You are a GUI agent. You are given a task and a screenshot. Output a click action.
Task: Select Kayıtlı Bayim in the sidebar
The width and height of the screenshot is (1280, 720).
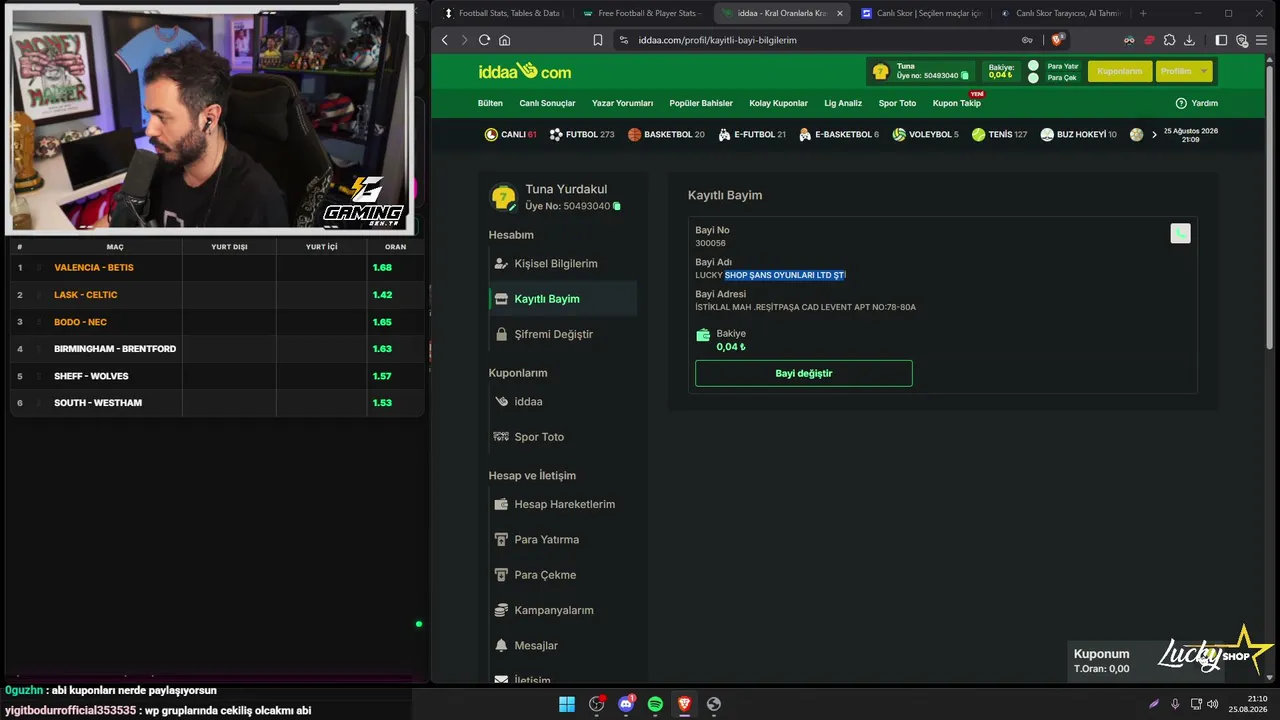coord(563,299)
